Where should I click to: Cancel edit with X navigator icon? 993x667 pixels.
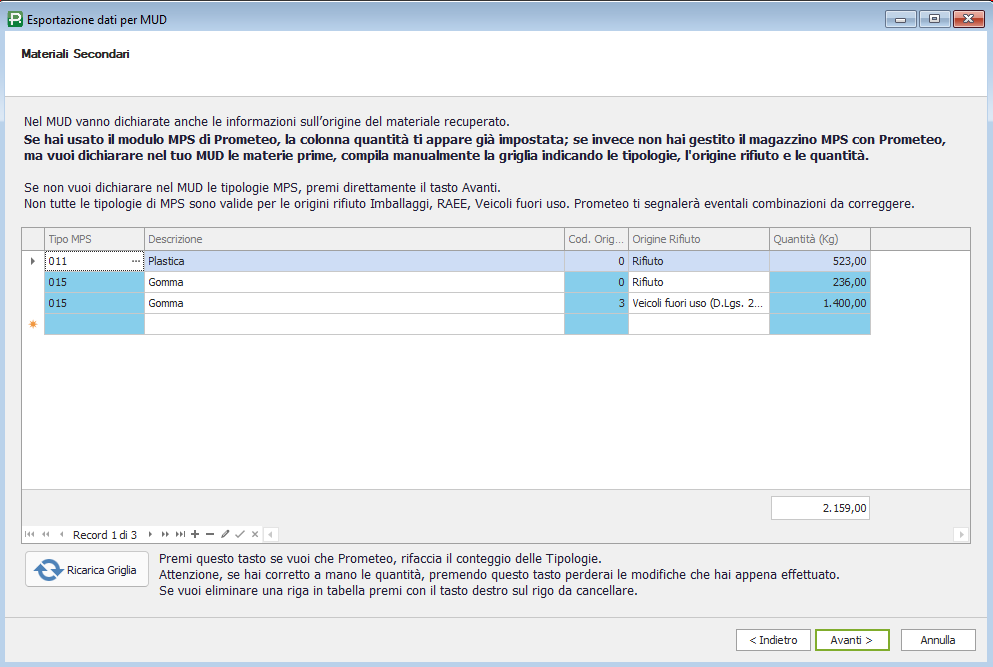pyautogui.click(x=255, y=535)
